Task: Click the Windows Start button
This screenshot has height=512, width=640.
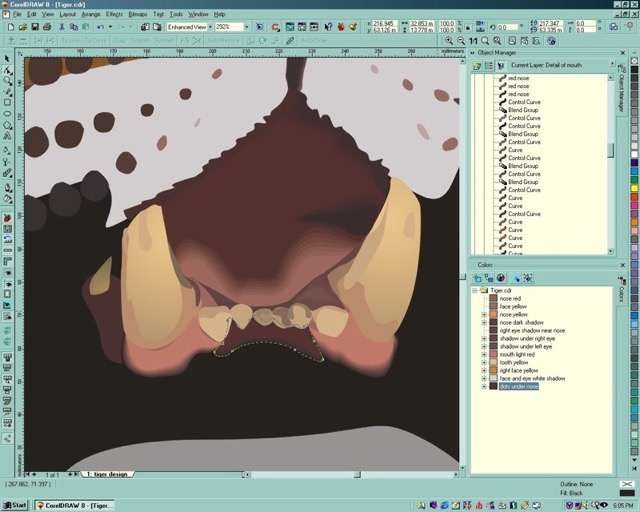Action: (16, 505)
